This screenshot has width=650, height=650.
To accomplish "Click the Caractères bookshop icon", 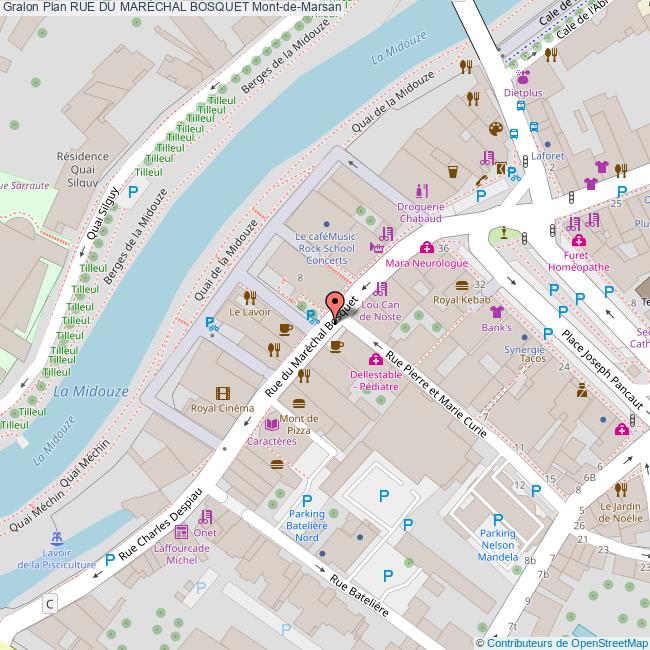I will click(272, 425).
